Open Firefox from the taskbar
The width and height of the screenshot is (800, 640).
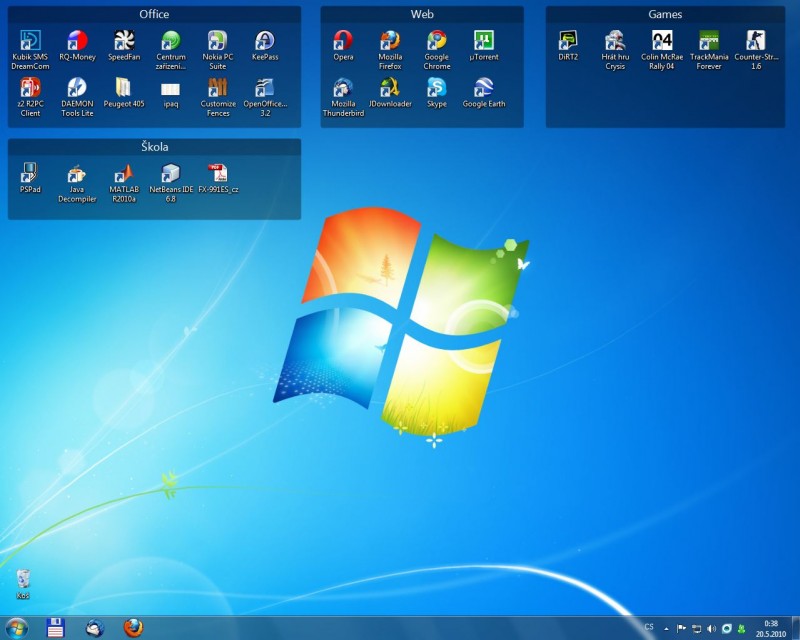133,627
